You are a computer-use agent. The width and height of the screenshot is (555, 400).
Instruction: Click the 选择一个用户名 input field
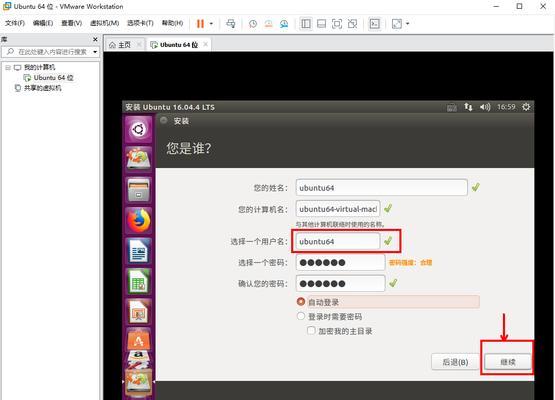coord(338,241)
